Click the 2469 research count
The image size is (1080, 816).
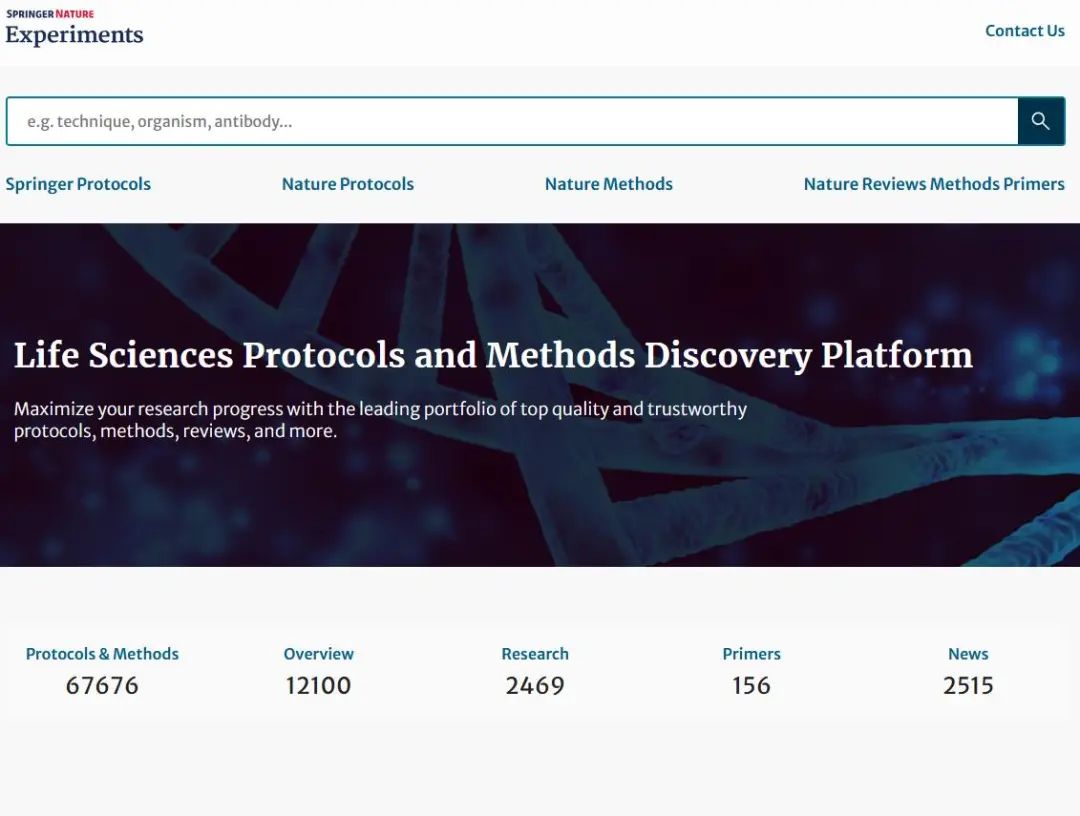(x=535, y=686)
